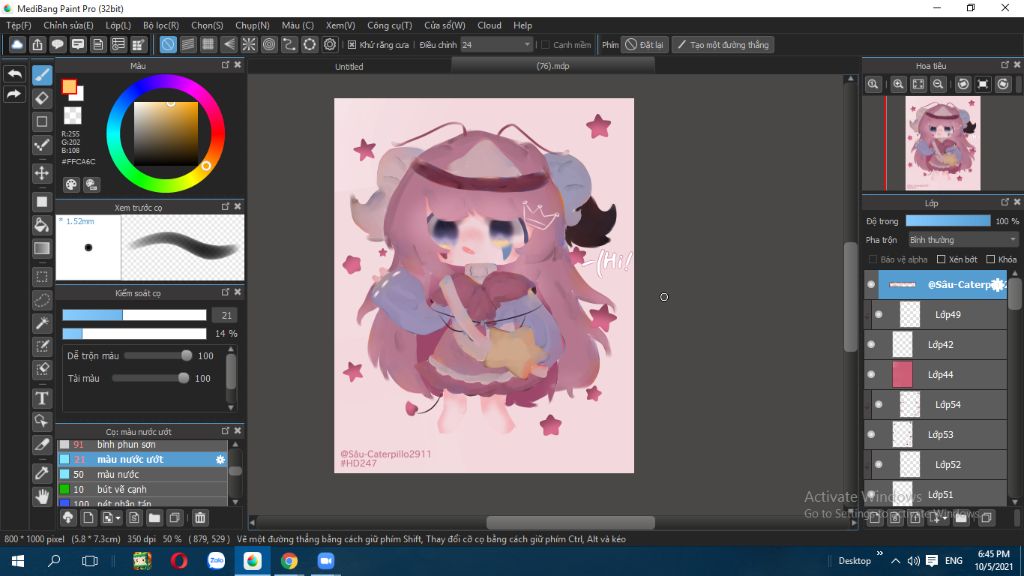Open the snap settings gear

(330, 44)
